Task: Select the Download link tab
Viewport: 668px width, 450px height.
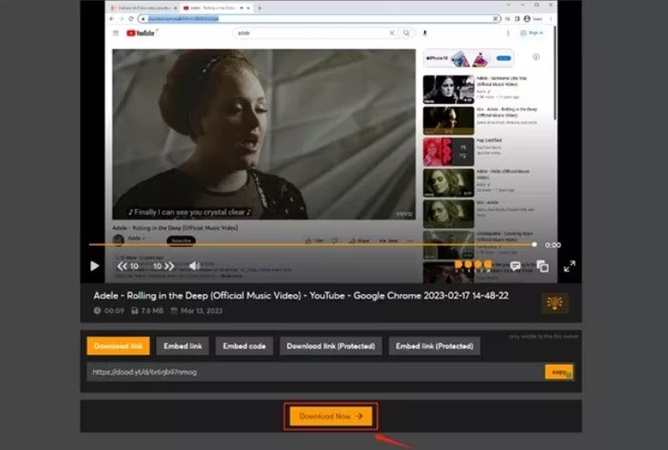Action: [x=117, y=346]
